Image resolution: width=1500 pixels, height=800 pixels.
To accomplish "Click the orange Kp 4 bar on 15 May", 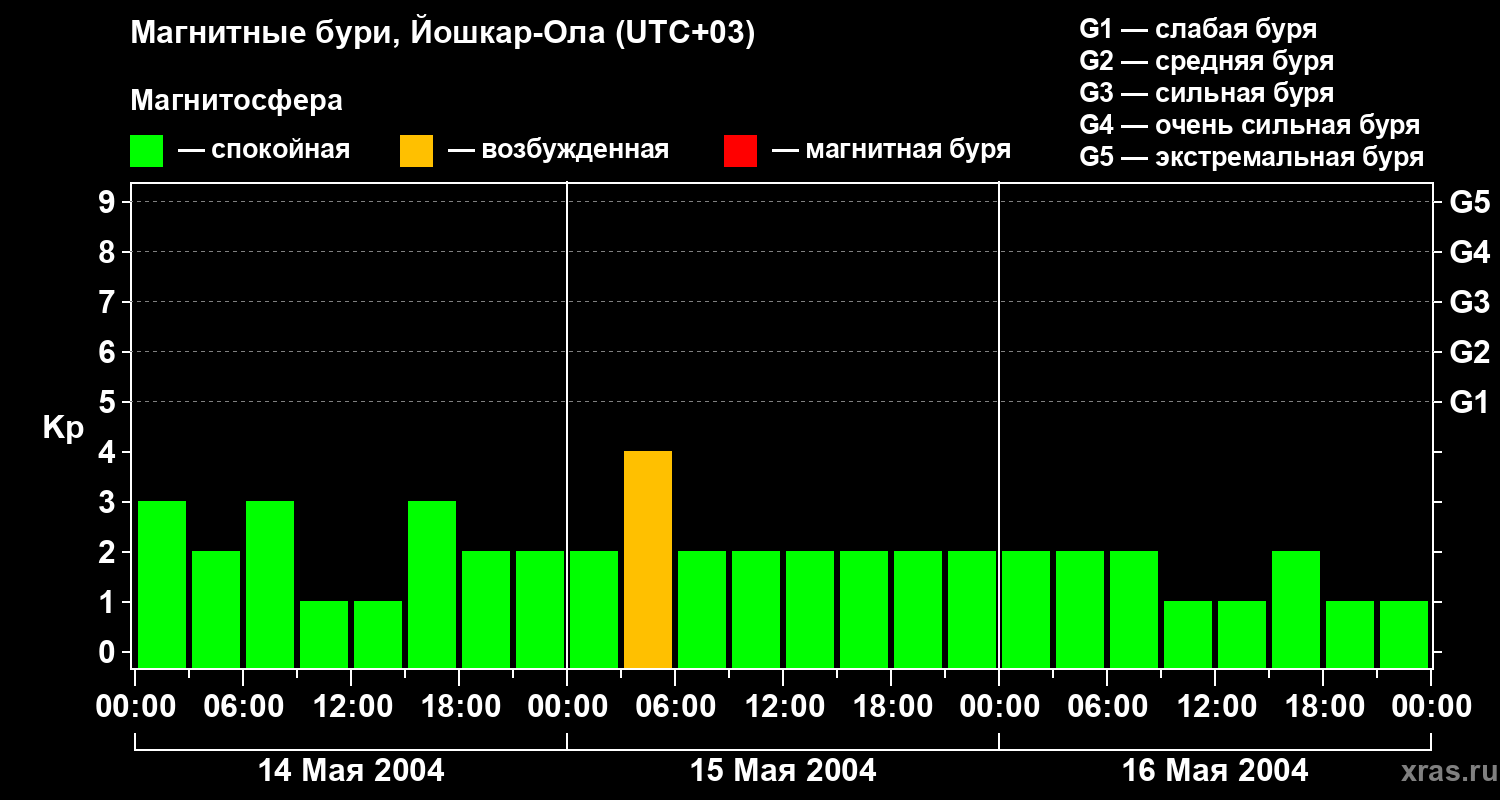I will tap(648, 560).
